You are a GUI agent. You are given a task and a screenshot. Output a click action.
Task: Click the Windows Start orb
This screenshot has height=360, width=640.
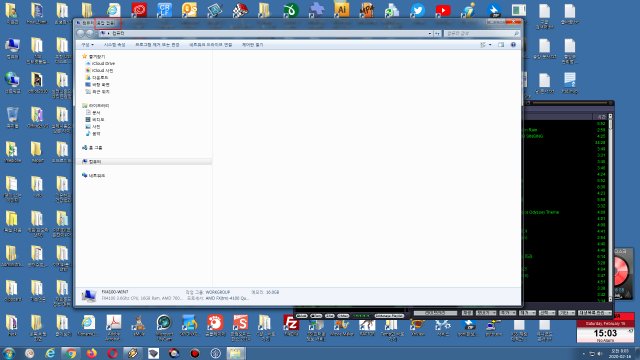pos(9,353)
